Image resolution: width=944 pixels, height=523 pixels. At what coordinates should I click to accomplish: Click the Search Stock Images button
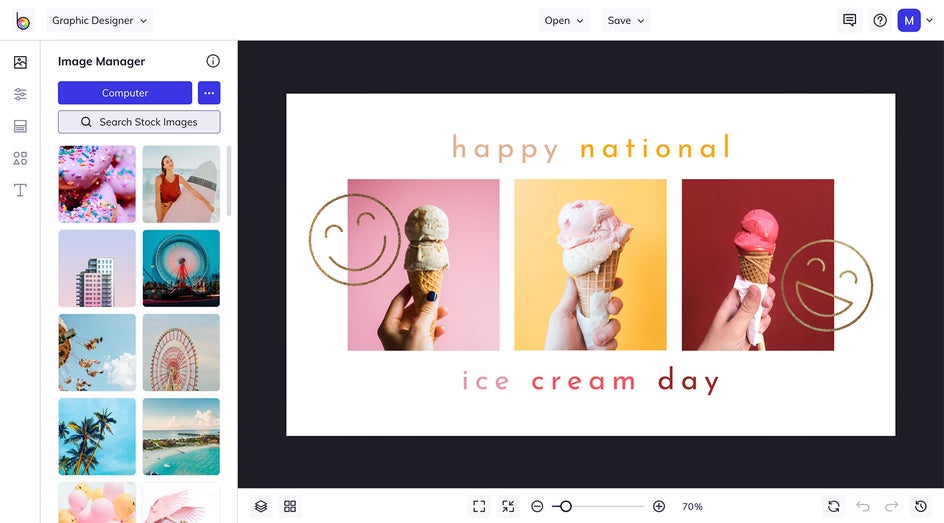139,122
